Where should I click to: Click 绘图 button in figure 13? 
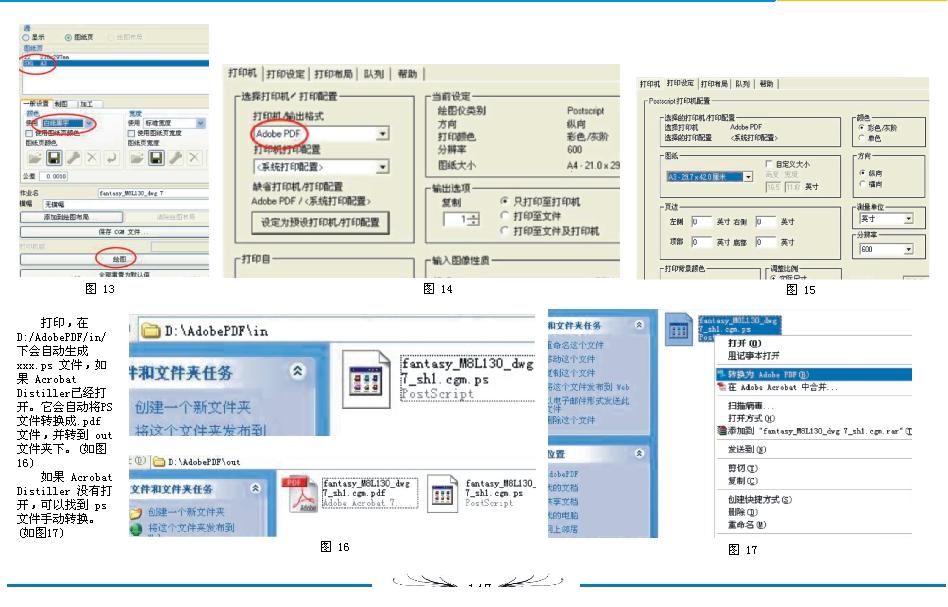click(x=115, y=259)
